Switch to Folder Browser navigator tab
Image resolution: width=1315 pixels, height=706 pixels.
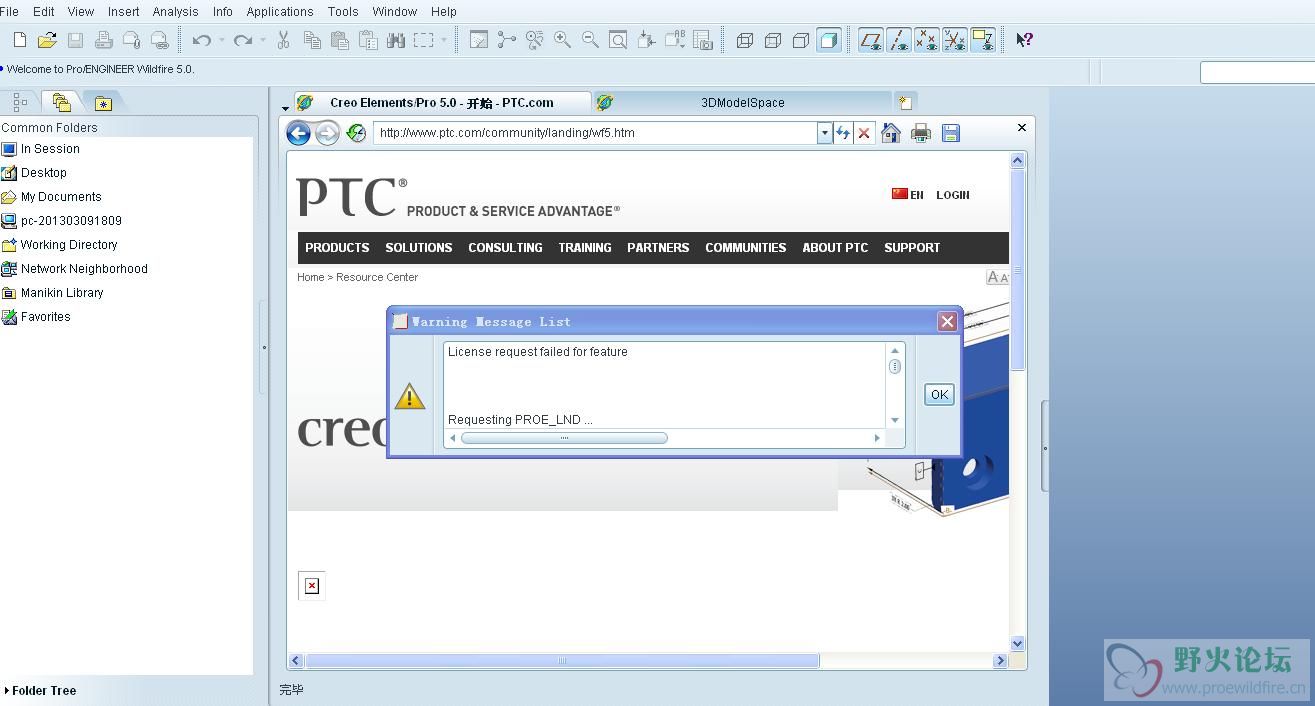61,102
